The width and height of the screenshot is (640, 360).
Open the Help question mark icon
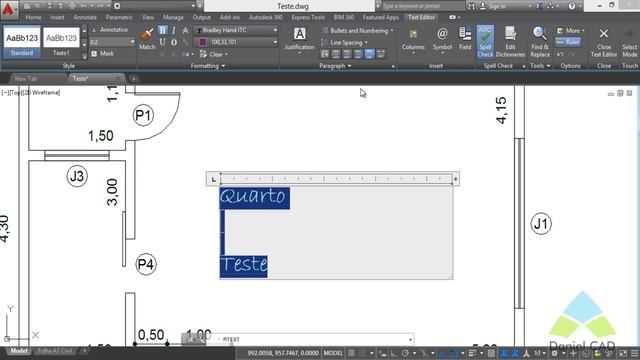coord(571,6)
